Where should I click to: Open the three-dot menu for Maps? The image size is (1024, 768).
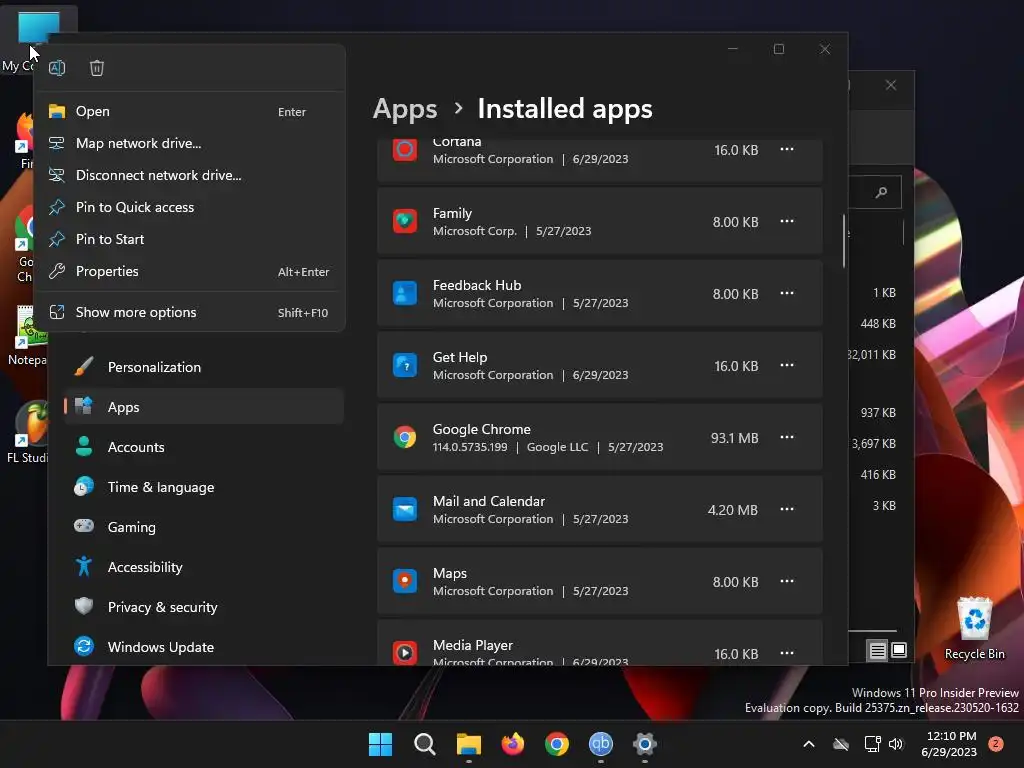[x=787, y=581]
